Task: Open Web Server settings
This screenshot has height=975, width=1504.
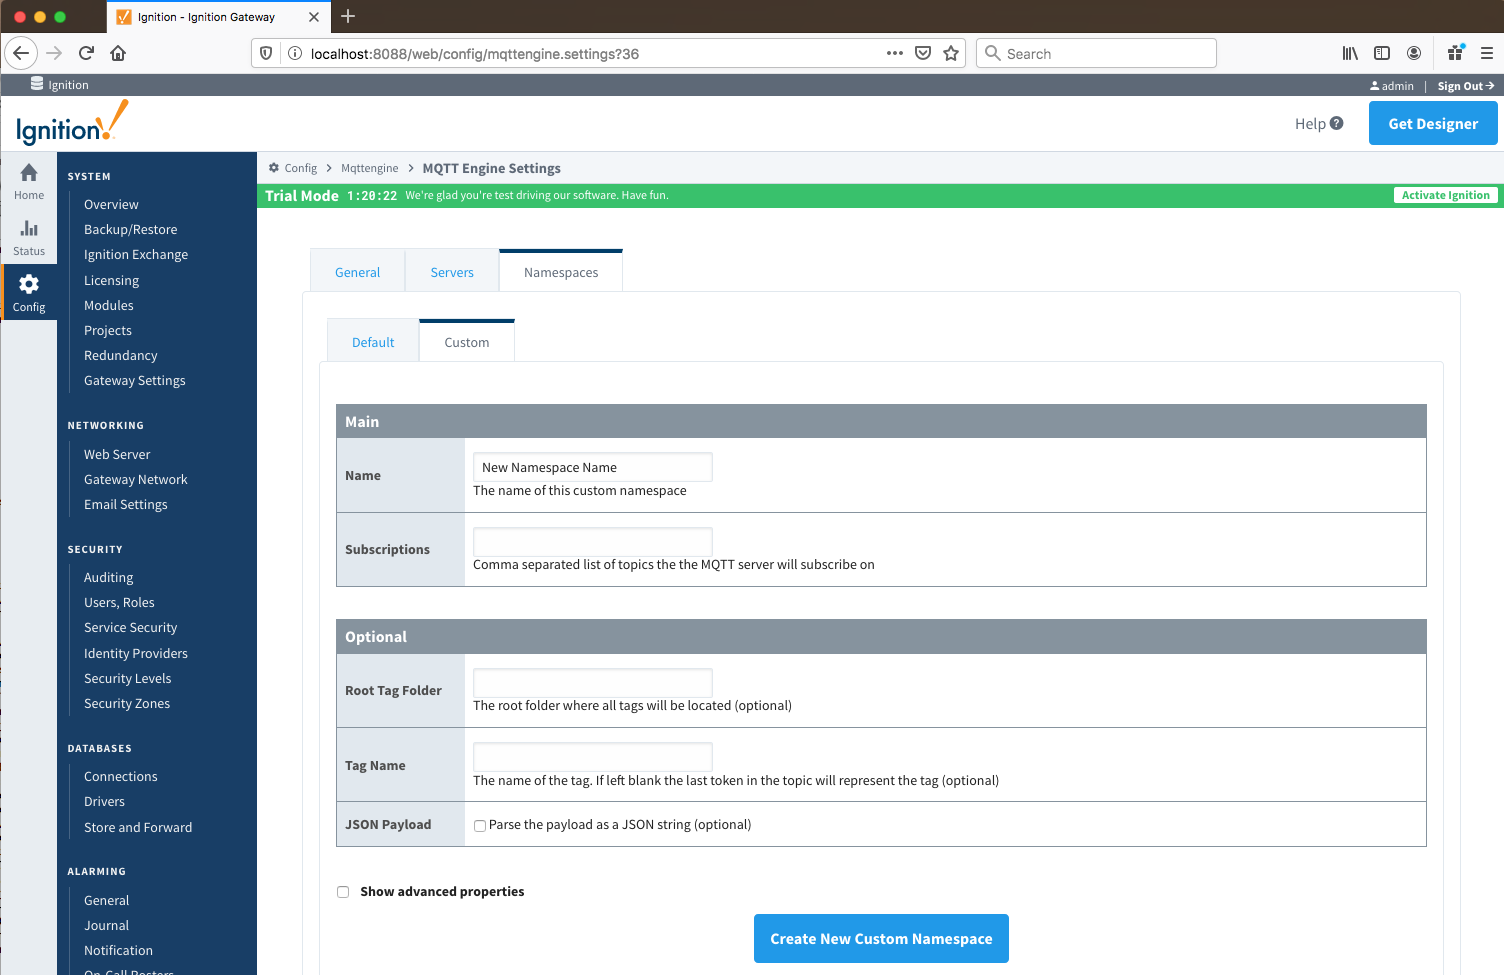Action: click(117, 454)
